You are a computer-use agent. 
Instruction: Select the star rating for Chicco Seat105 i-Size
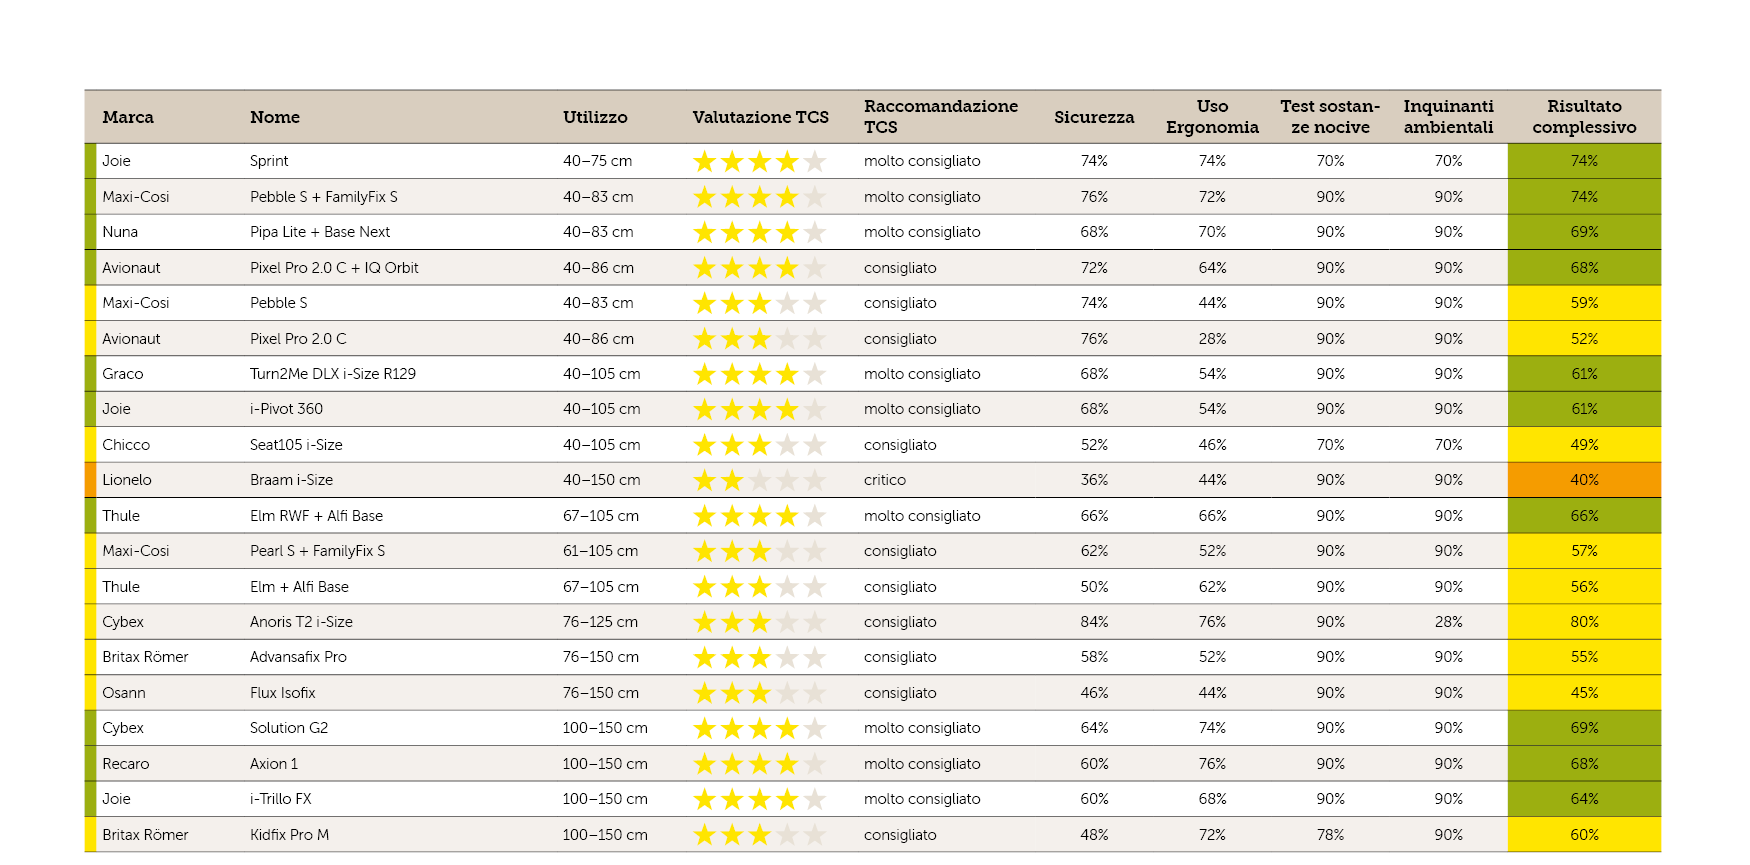pos(760,445)
